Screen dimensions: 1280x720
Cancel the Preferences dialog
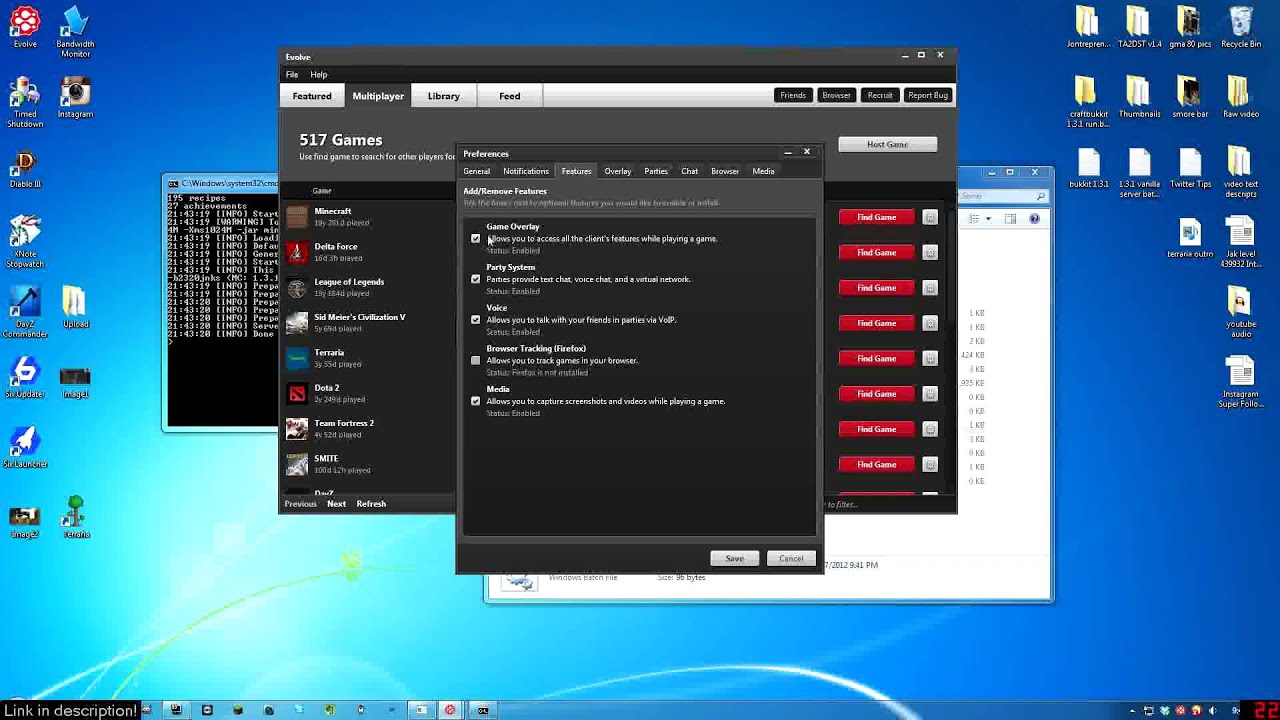791,559
